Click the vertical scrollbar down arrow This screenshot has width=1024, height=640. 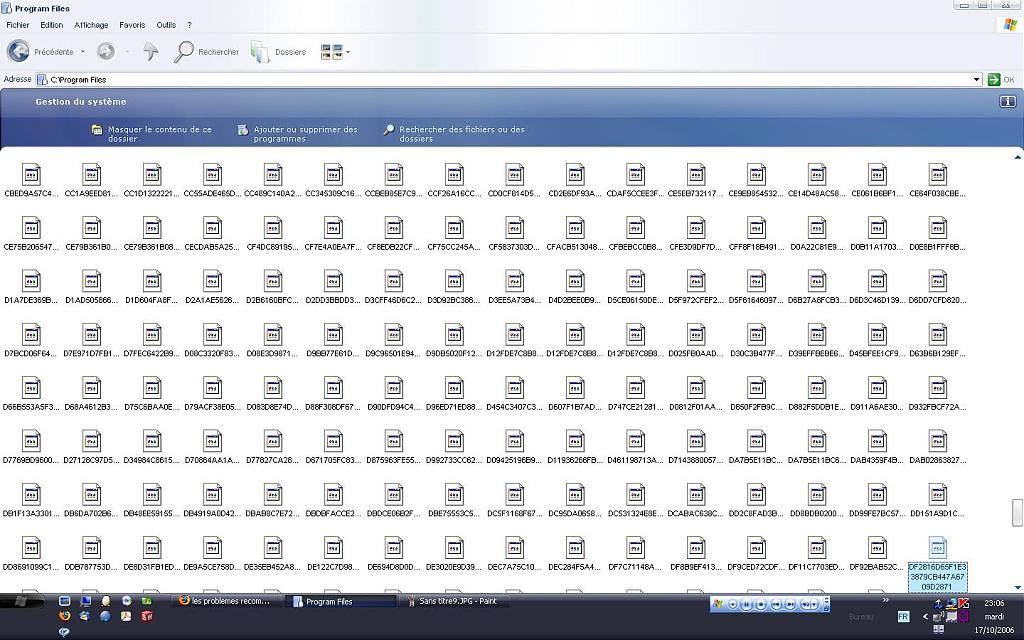coord(1017,588)
